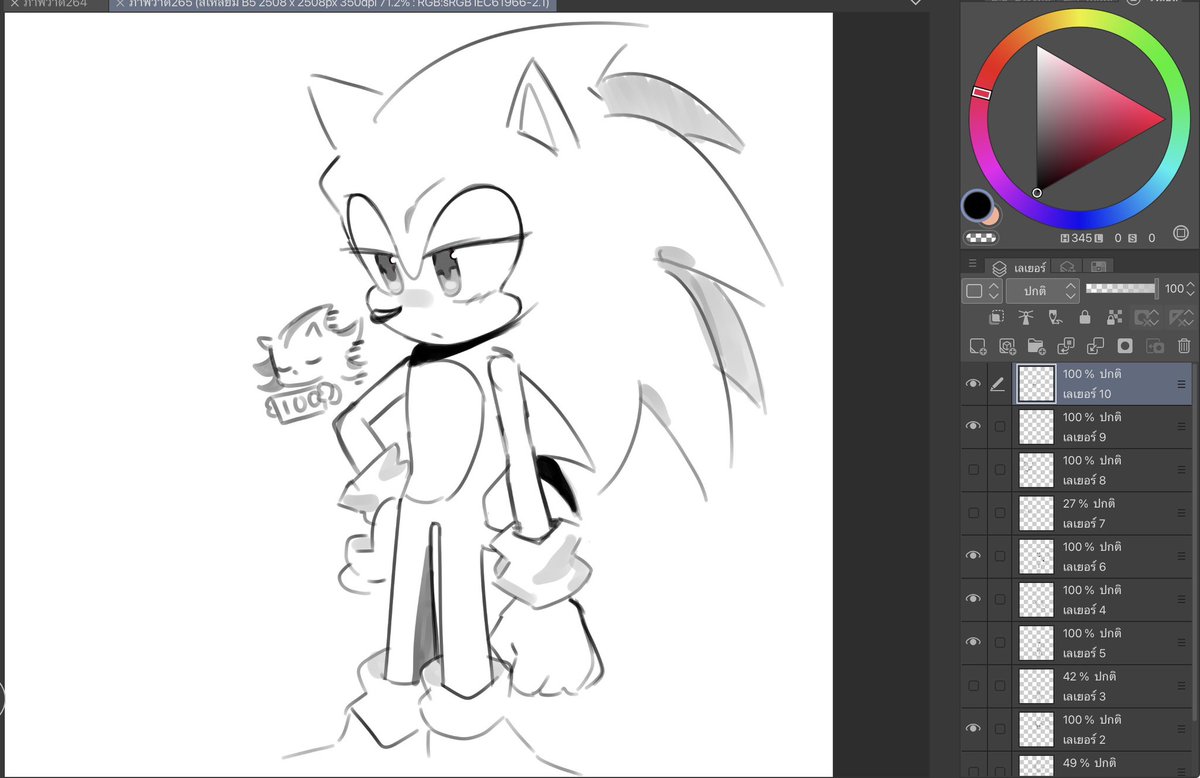
Task: Switch to the second tab beside เลเยอร์
Action: click(1067, 267)
